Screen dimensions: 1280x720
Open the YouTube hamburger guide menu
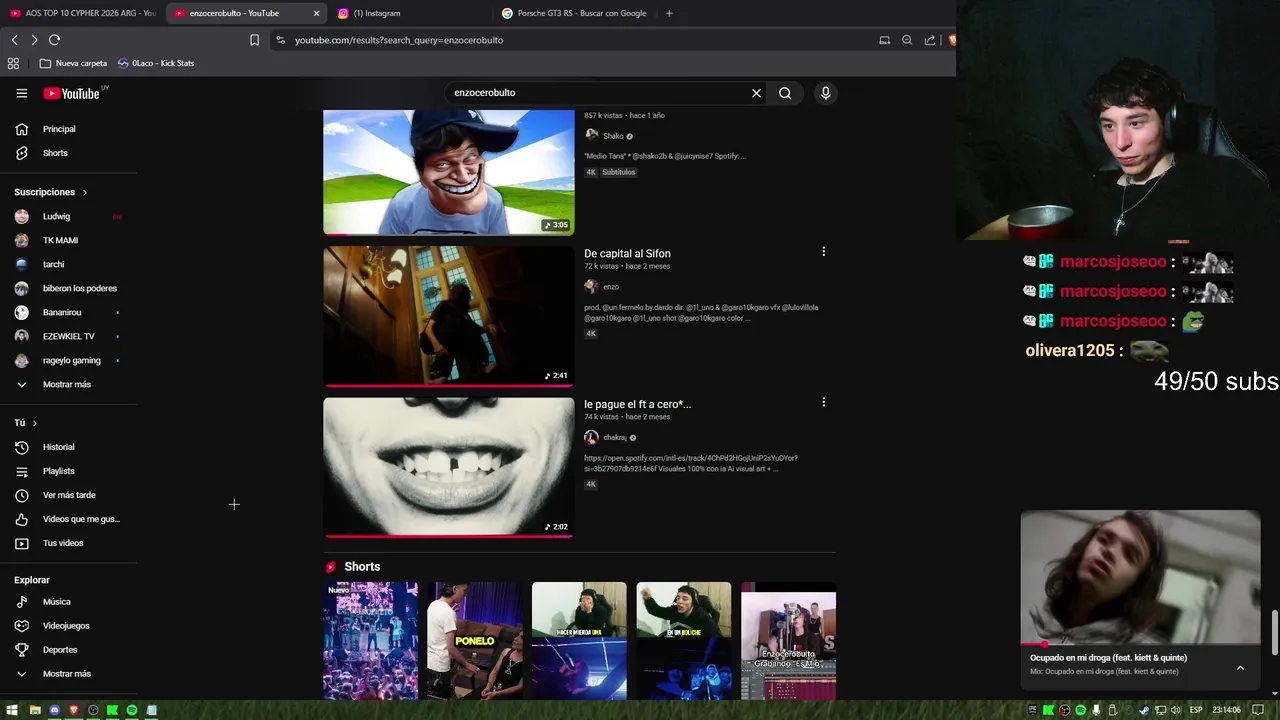(x=22, y=93)
